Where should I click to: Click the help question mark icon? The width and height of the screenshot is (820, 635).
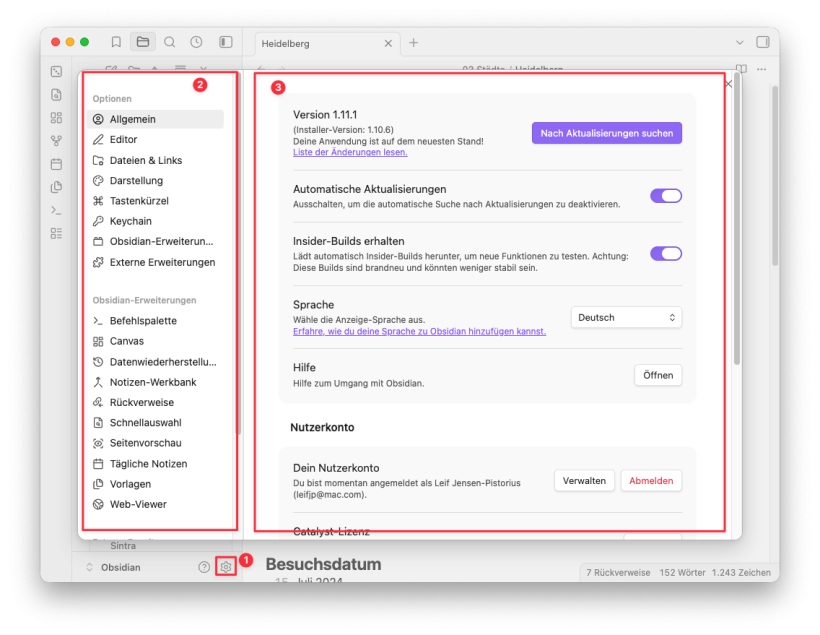(x=204, y=567)
